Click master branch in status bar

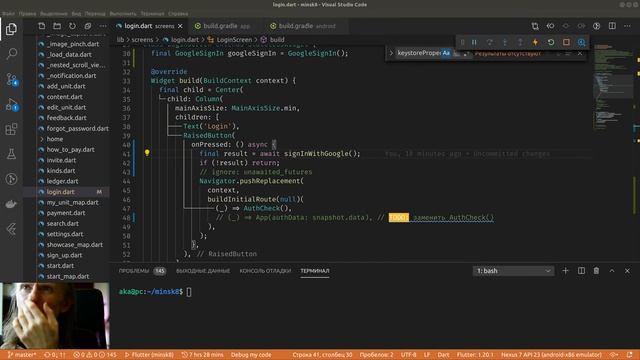22,355
